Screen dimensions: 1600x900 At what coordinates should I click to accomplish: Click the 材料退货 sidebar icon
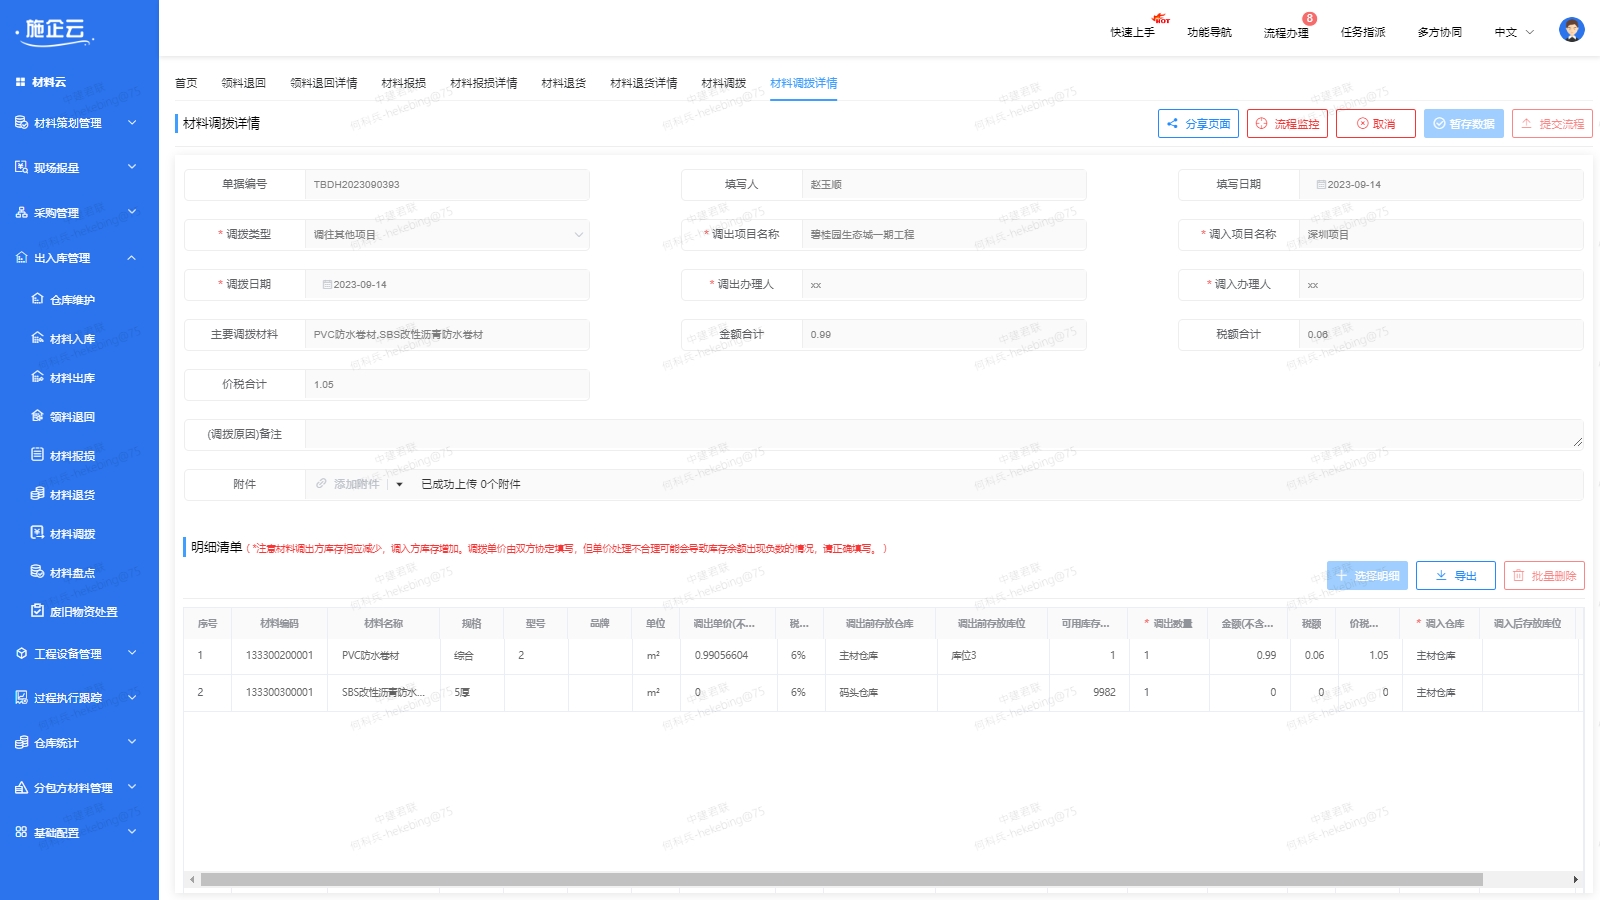(38, 494)
